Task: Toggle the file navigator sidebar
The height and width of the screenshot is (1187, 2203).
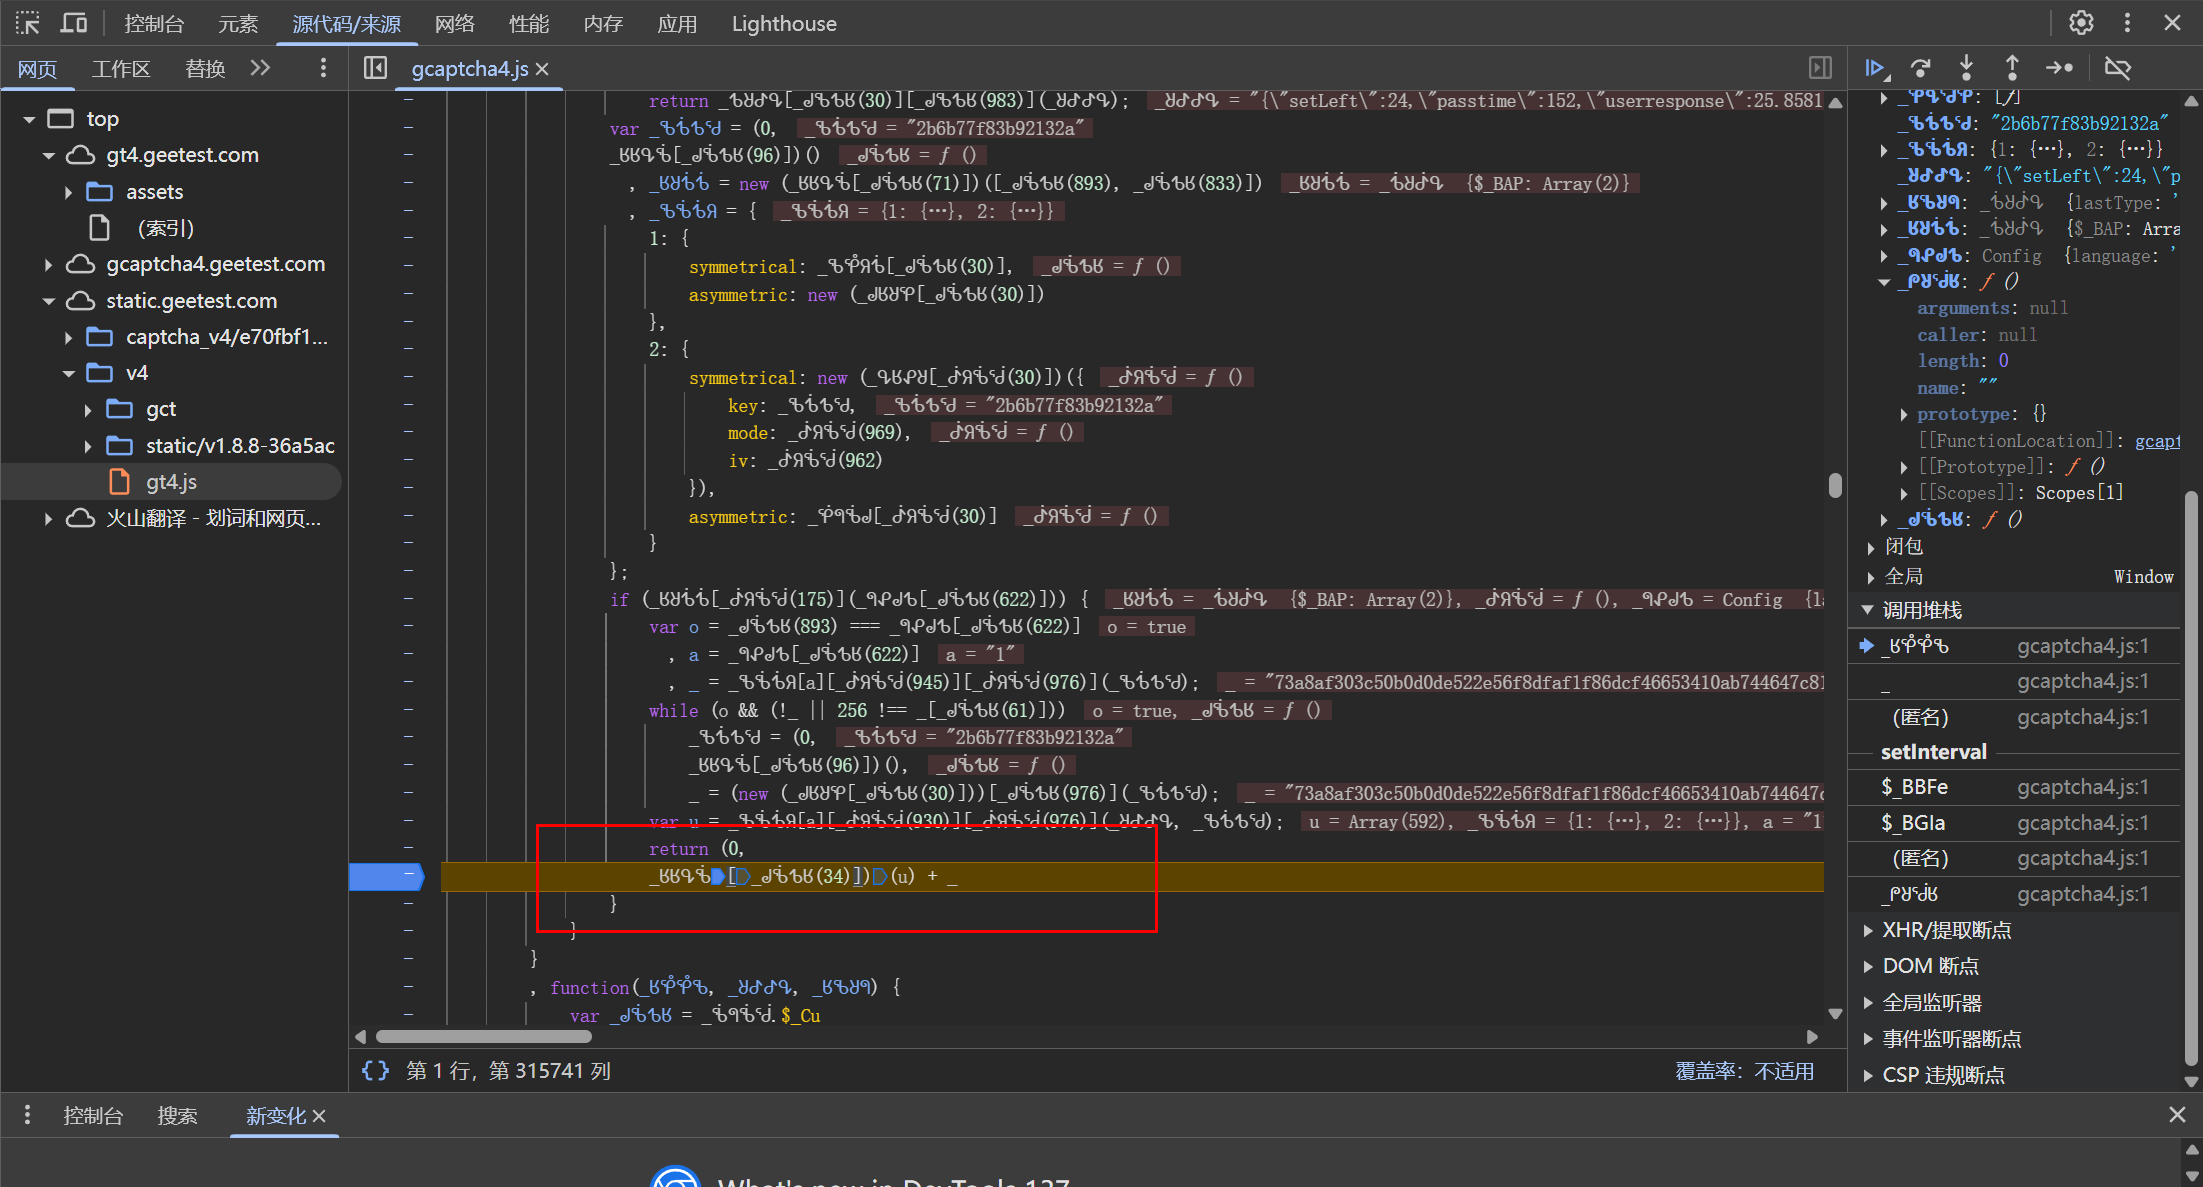Action: [x=375, y=68]
